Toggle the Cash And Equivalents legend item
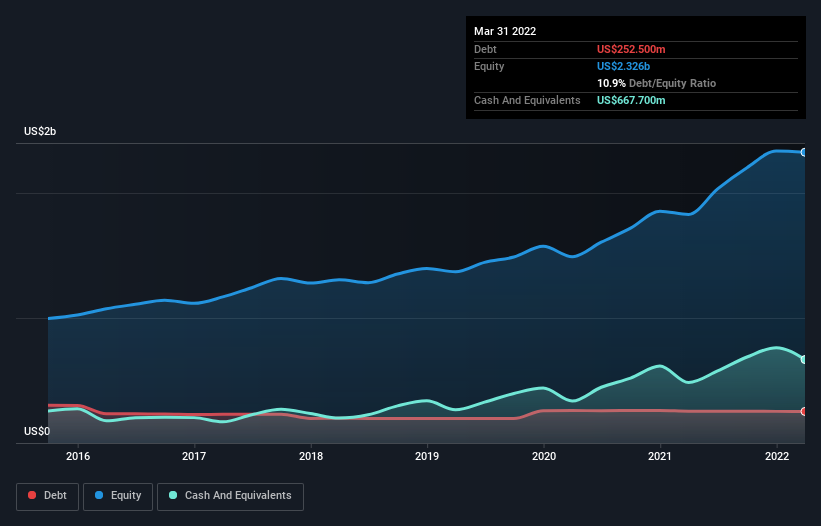The image size is (821, 526). 230,495
